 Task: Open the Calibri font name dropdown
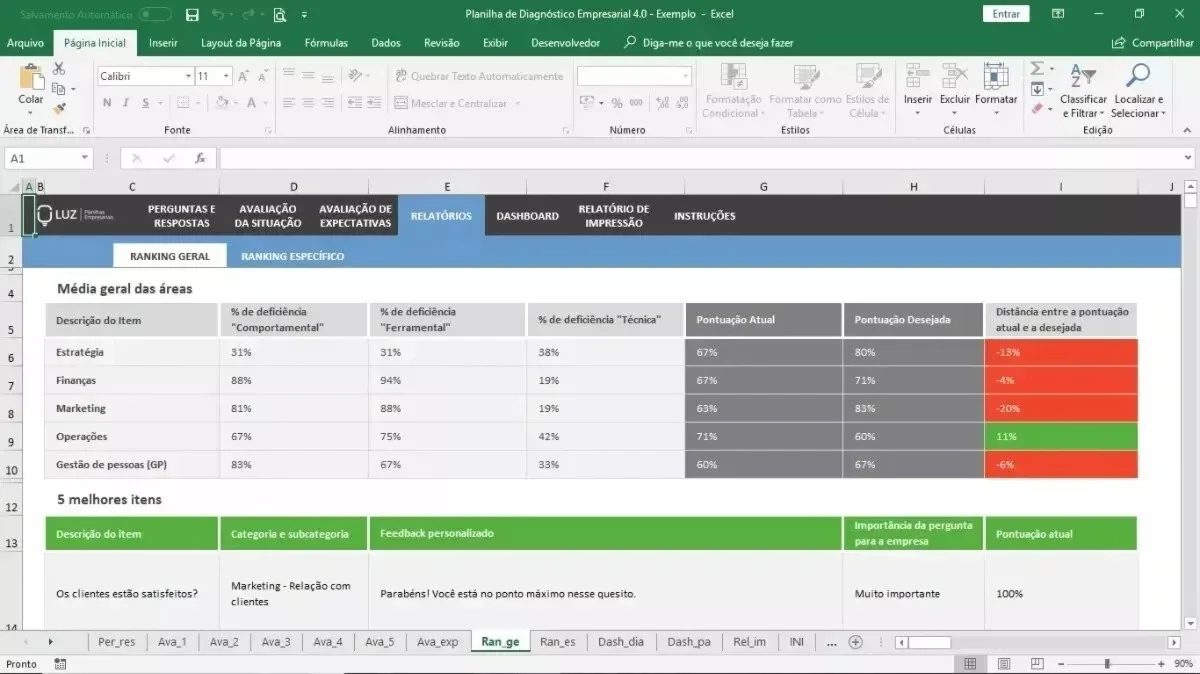coord(188,77)
